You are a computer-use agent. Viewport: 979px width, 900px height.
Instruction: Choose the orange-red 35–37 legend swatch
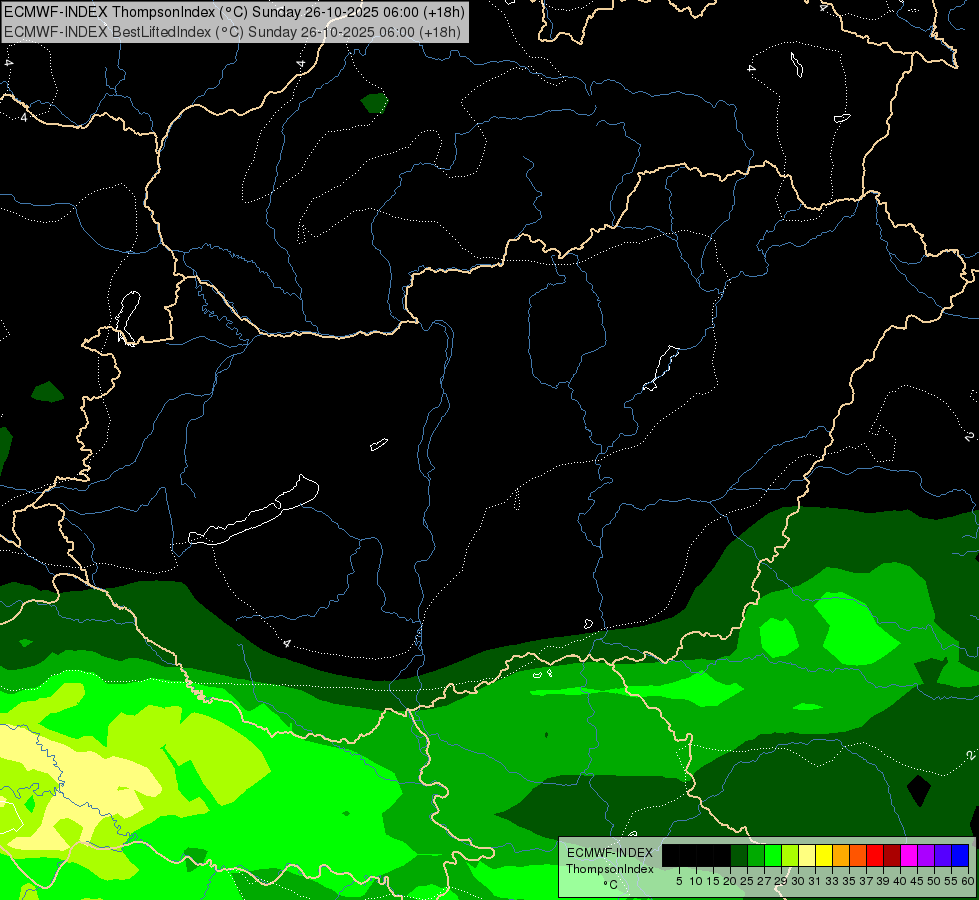(858, 855)
